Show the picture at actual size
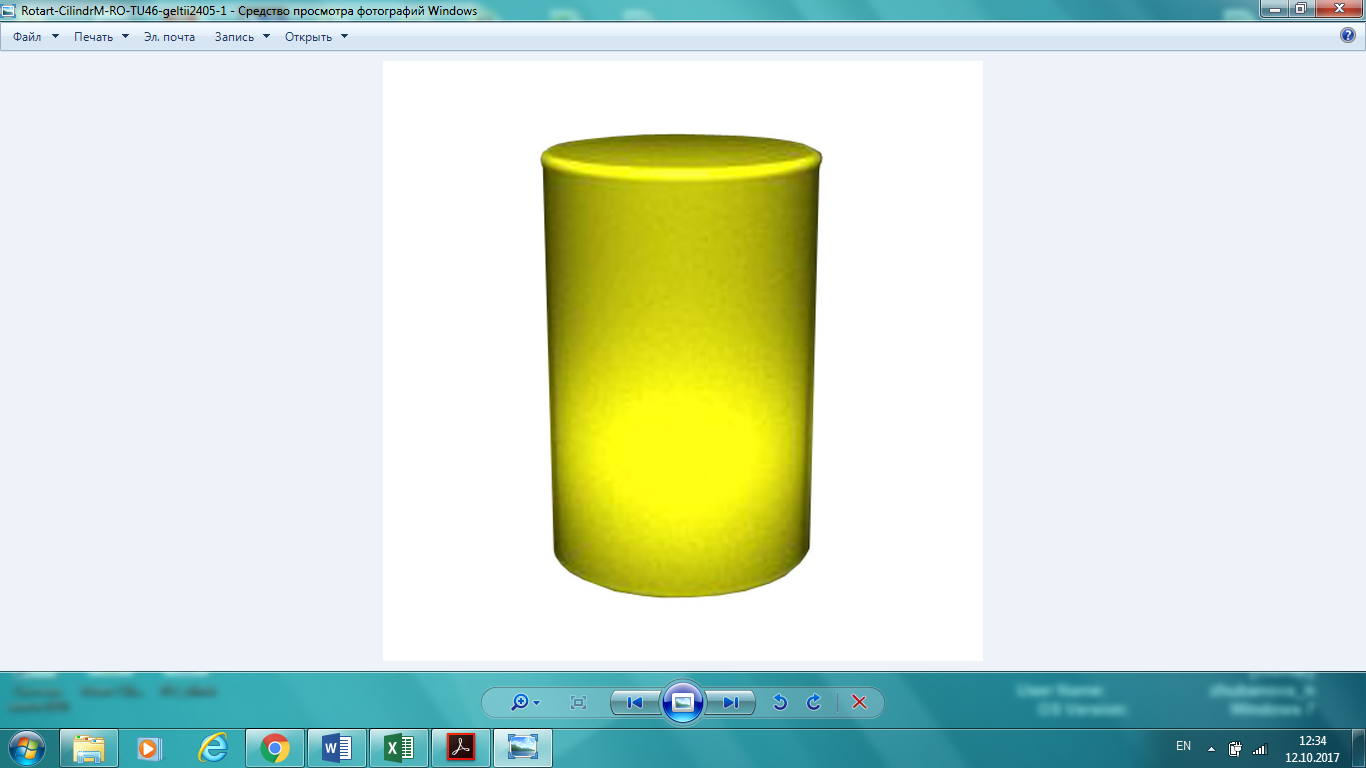1366x768 pixels. click(578, 703)
